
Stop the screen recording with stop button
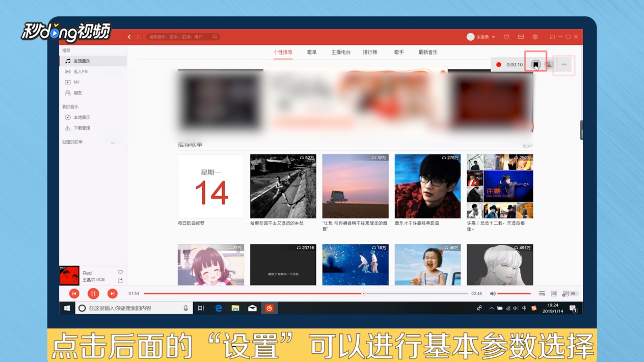(536, 65)
